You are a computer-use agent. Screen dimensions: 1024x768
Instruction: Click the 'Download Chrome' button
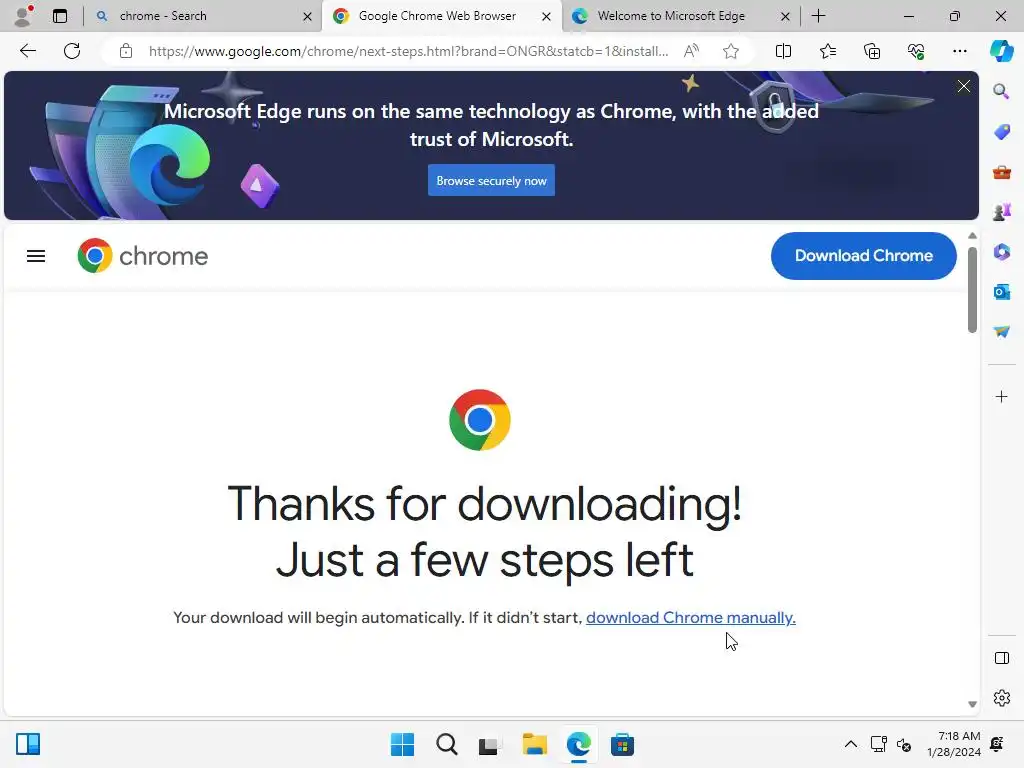point(863,255)
